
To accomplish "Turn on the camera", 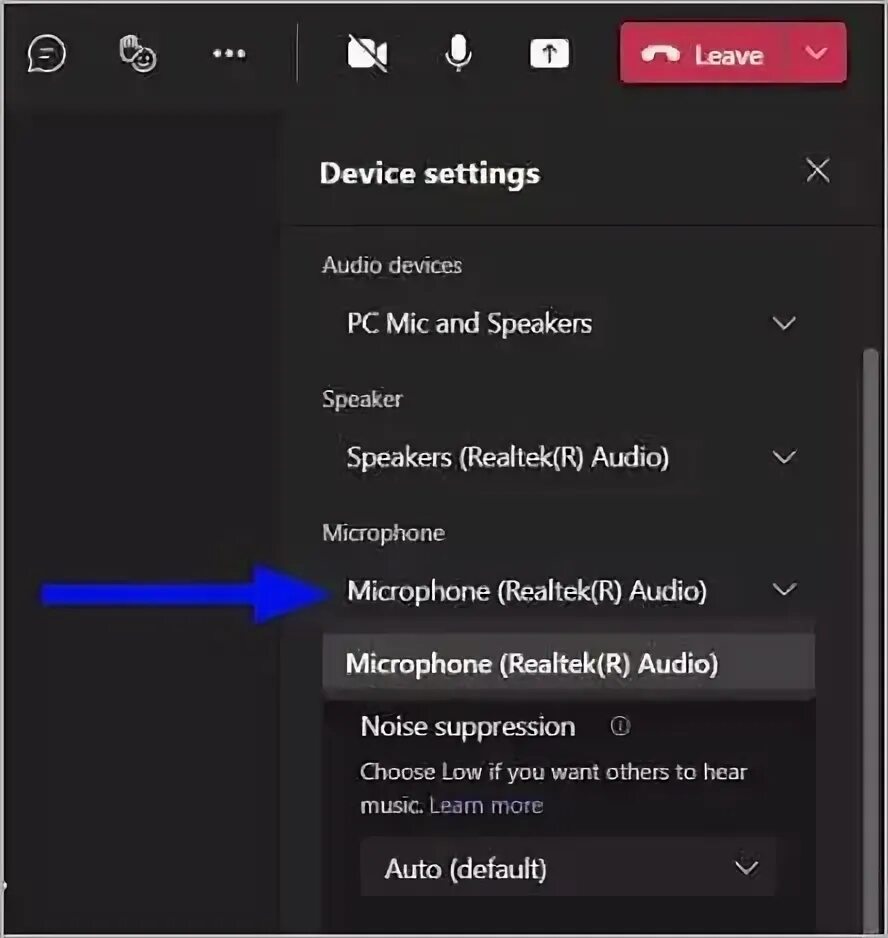I will point(367,53).
